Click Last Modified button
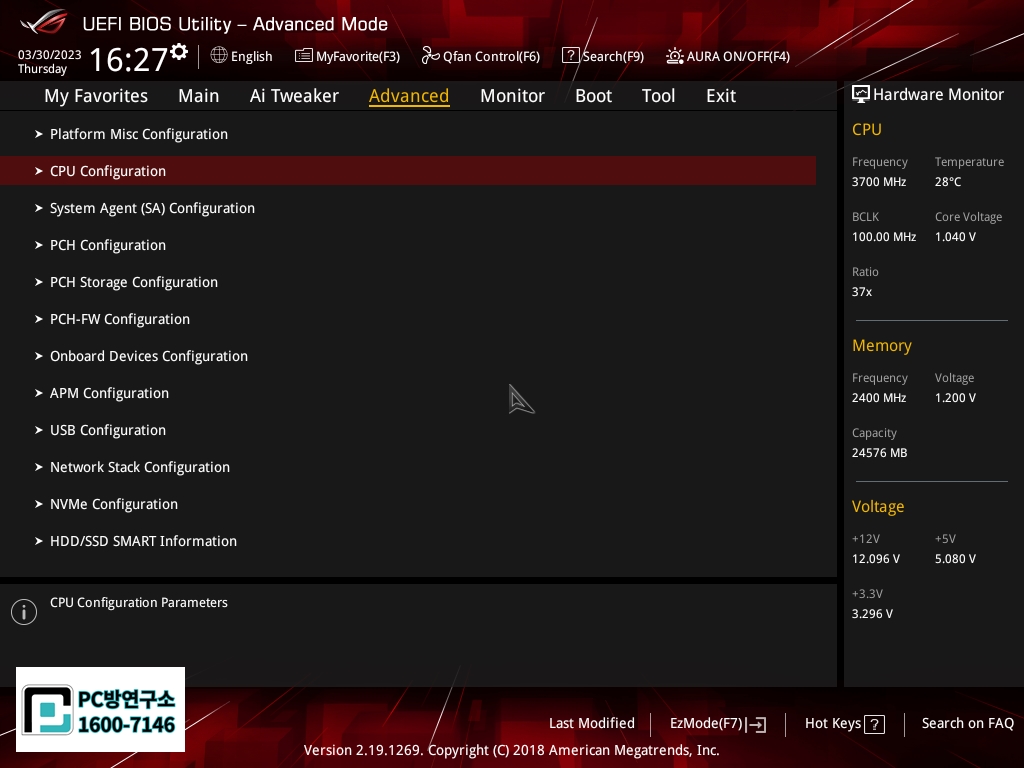The image size is (1024, 768). [592, 723]
